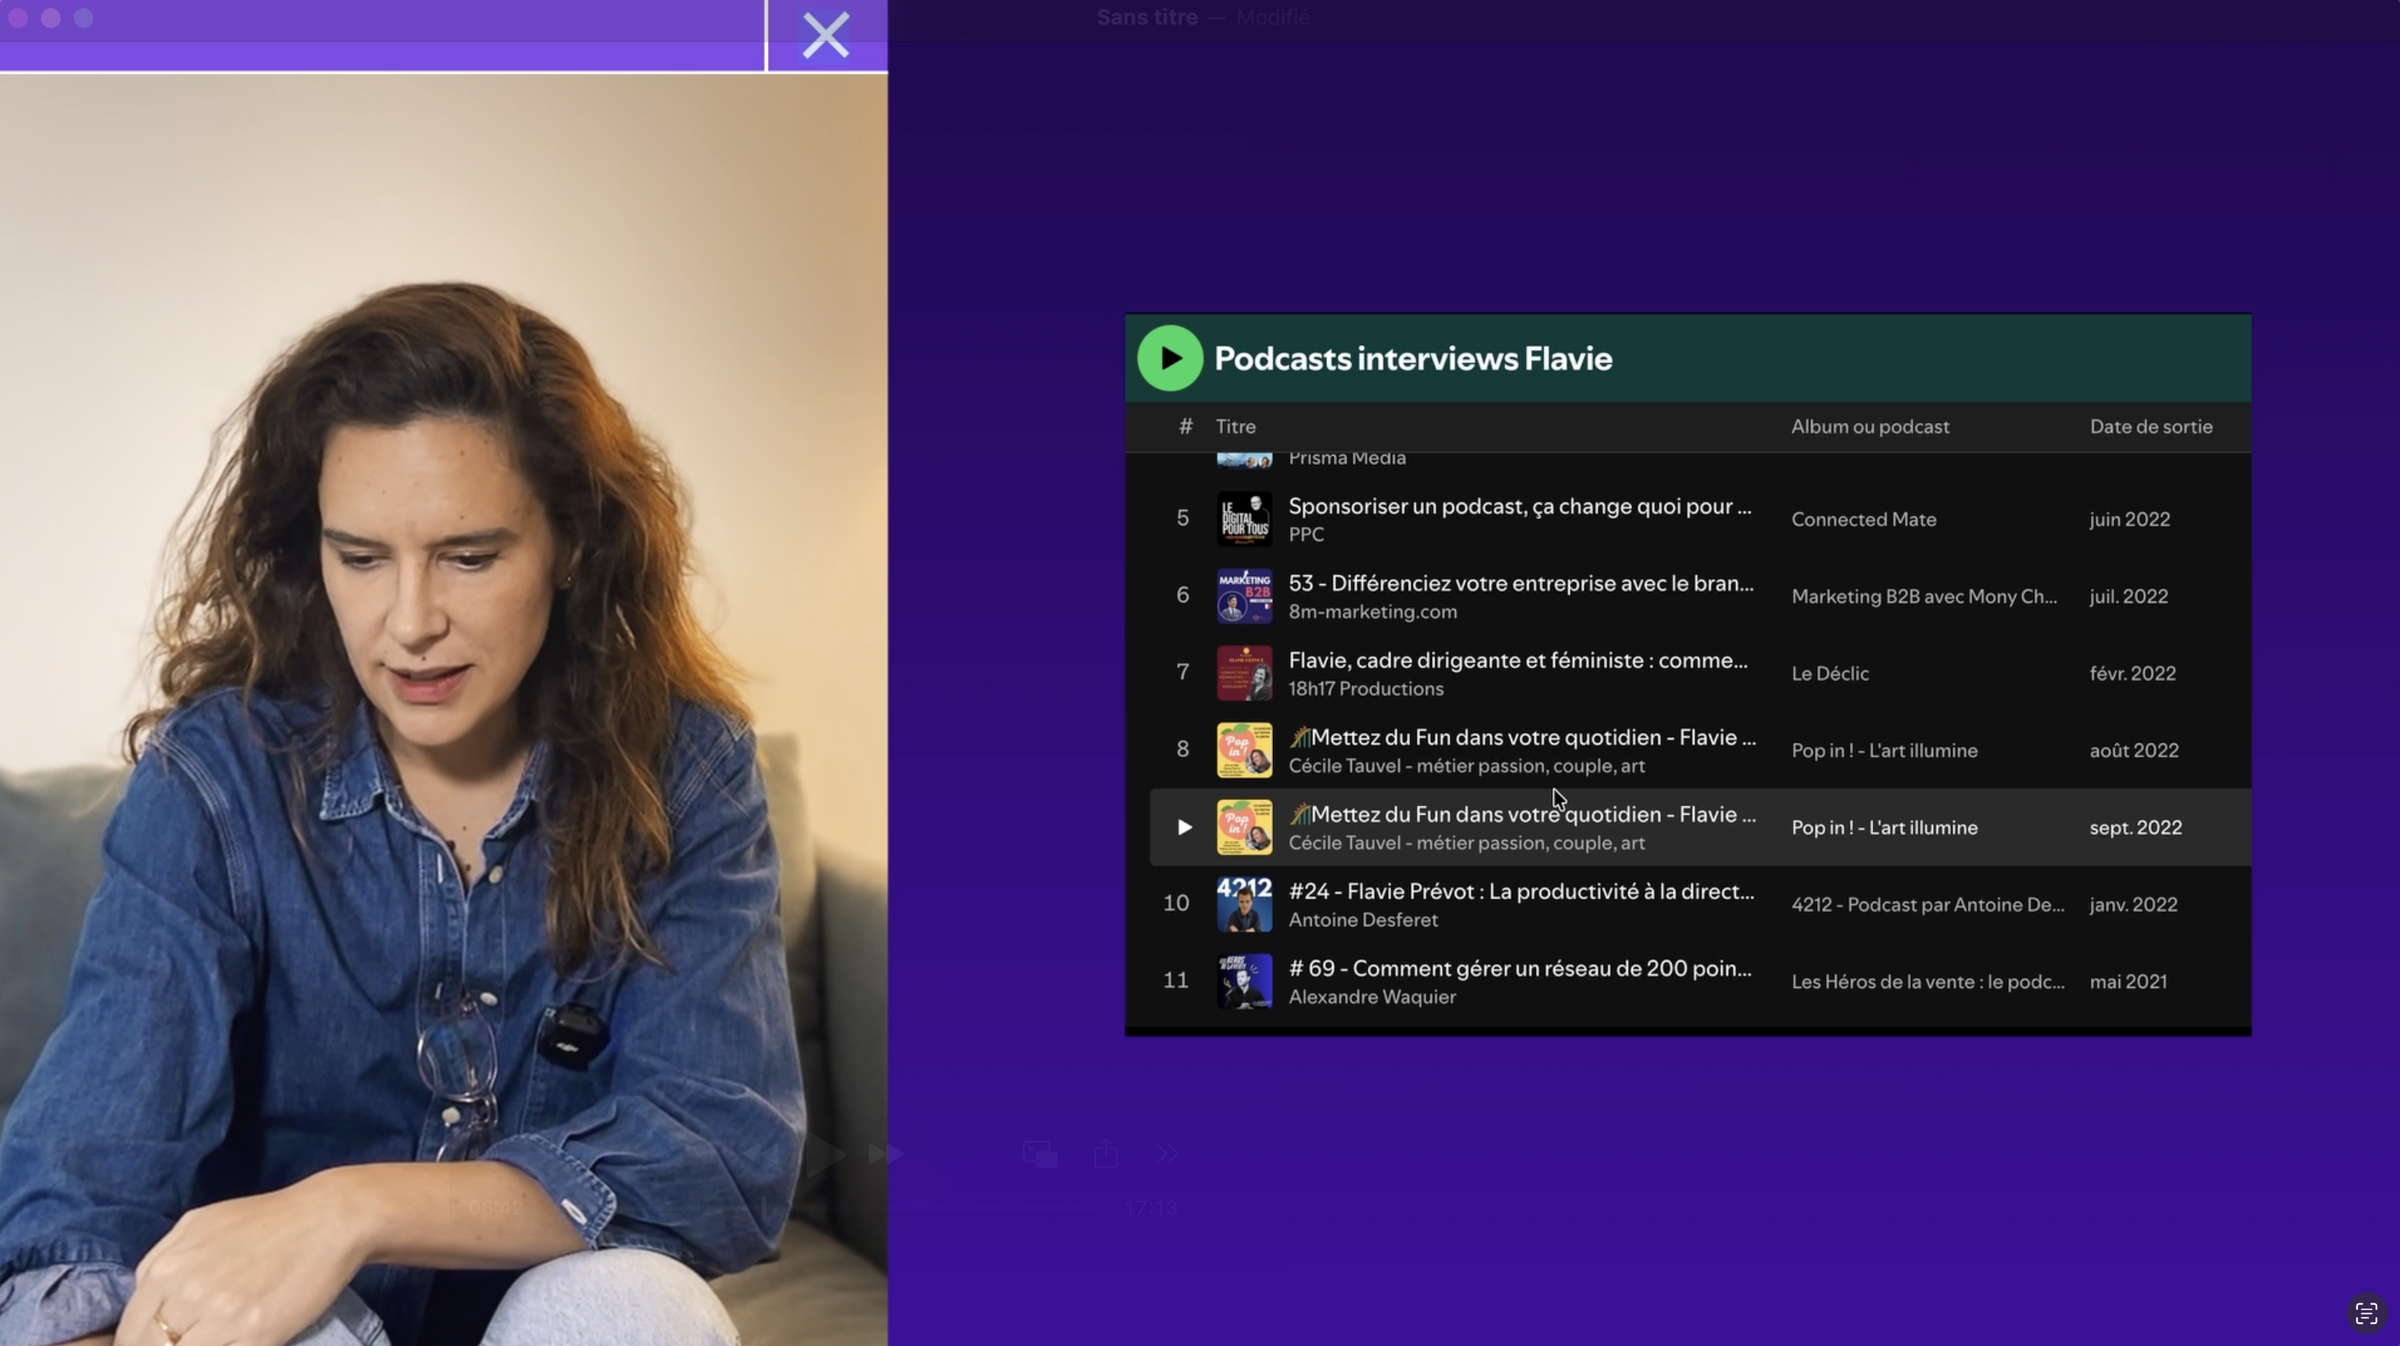The height and width of the screenshot is (1346, 2400).
Task: Open the Le Déclic podcast link
Action: (x=1830, y=673)
